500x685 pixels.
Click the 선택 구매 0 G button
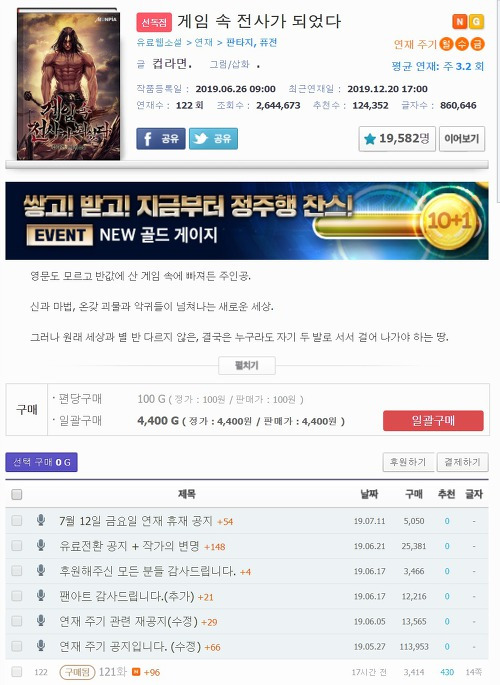point(41,462)
